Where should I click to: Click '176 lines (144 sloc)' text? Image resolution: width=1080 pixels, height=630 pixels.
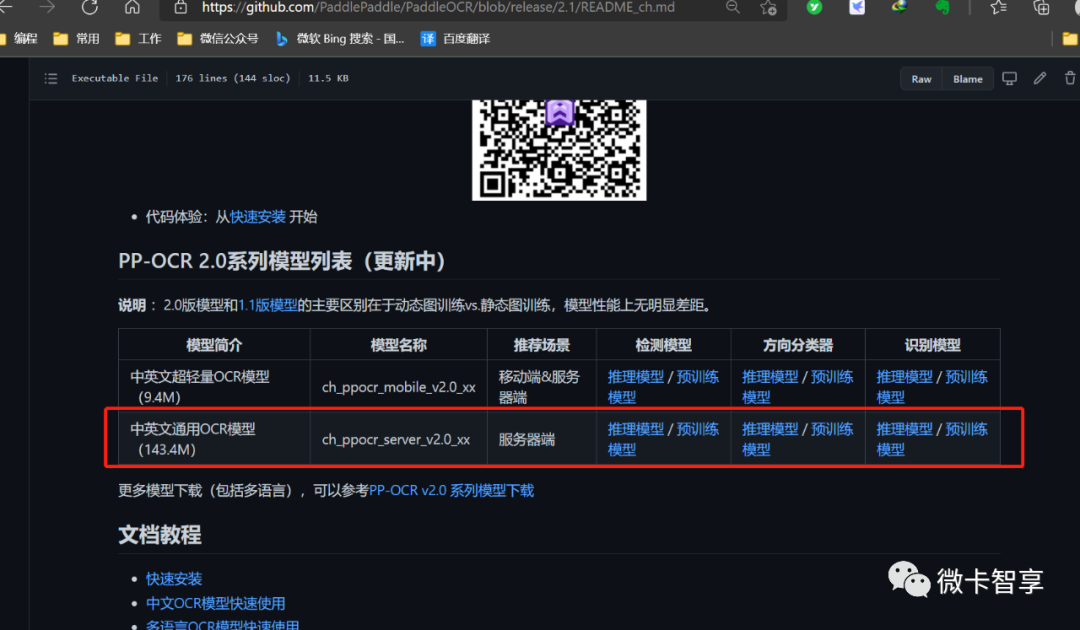point(233,78)
